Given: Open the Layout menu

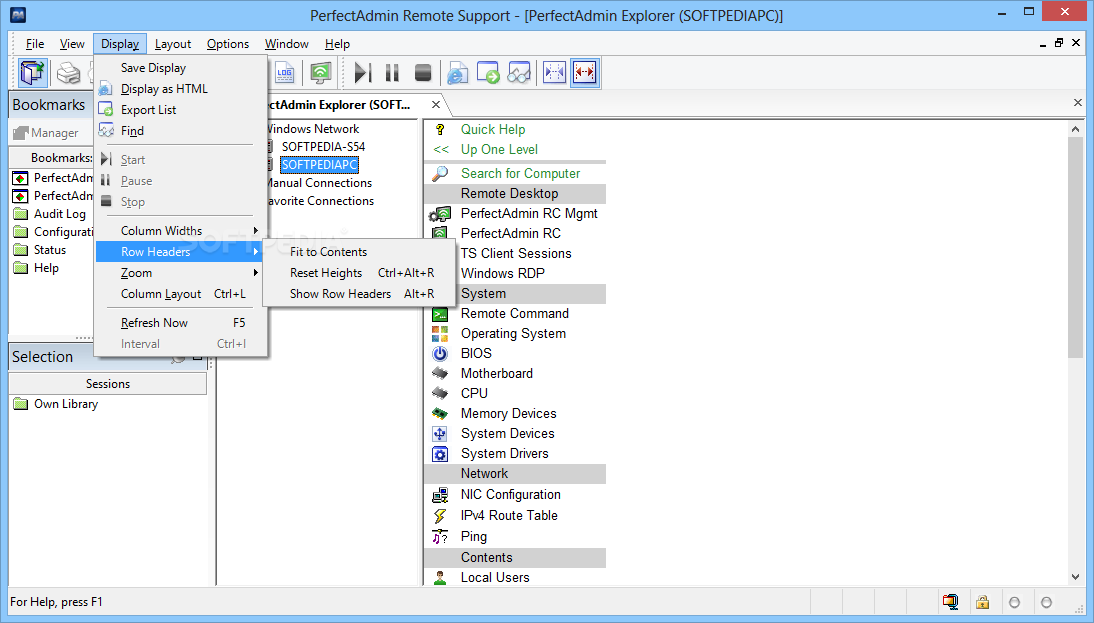Looking at the screenshot, I should (173, 44).
